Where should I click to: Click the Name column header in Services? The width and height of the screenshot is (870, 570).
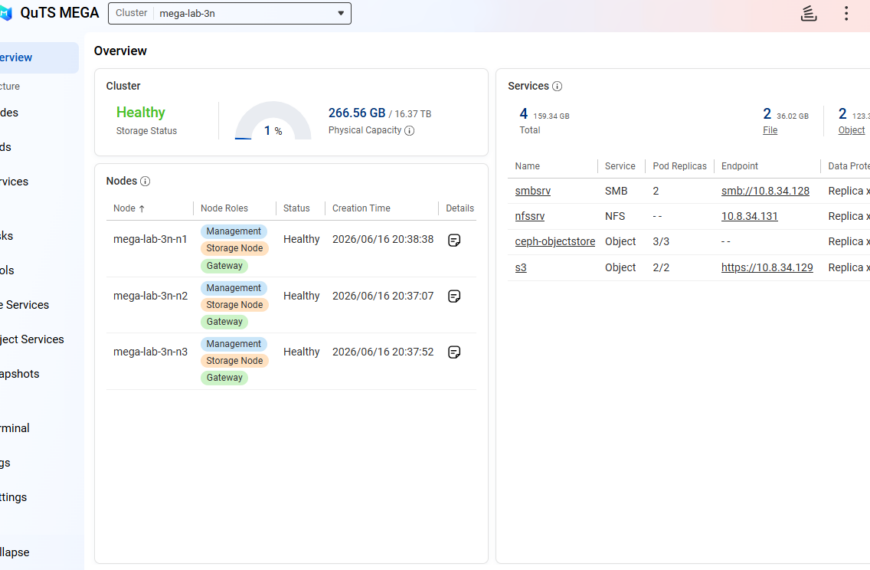(527, 166)
